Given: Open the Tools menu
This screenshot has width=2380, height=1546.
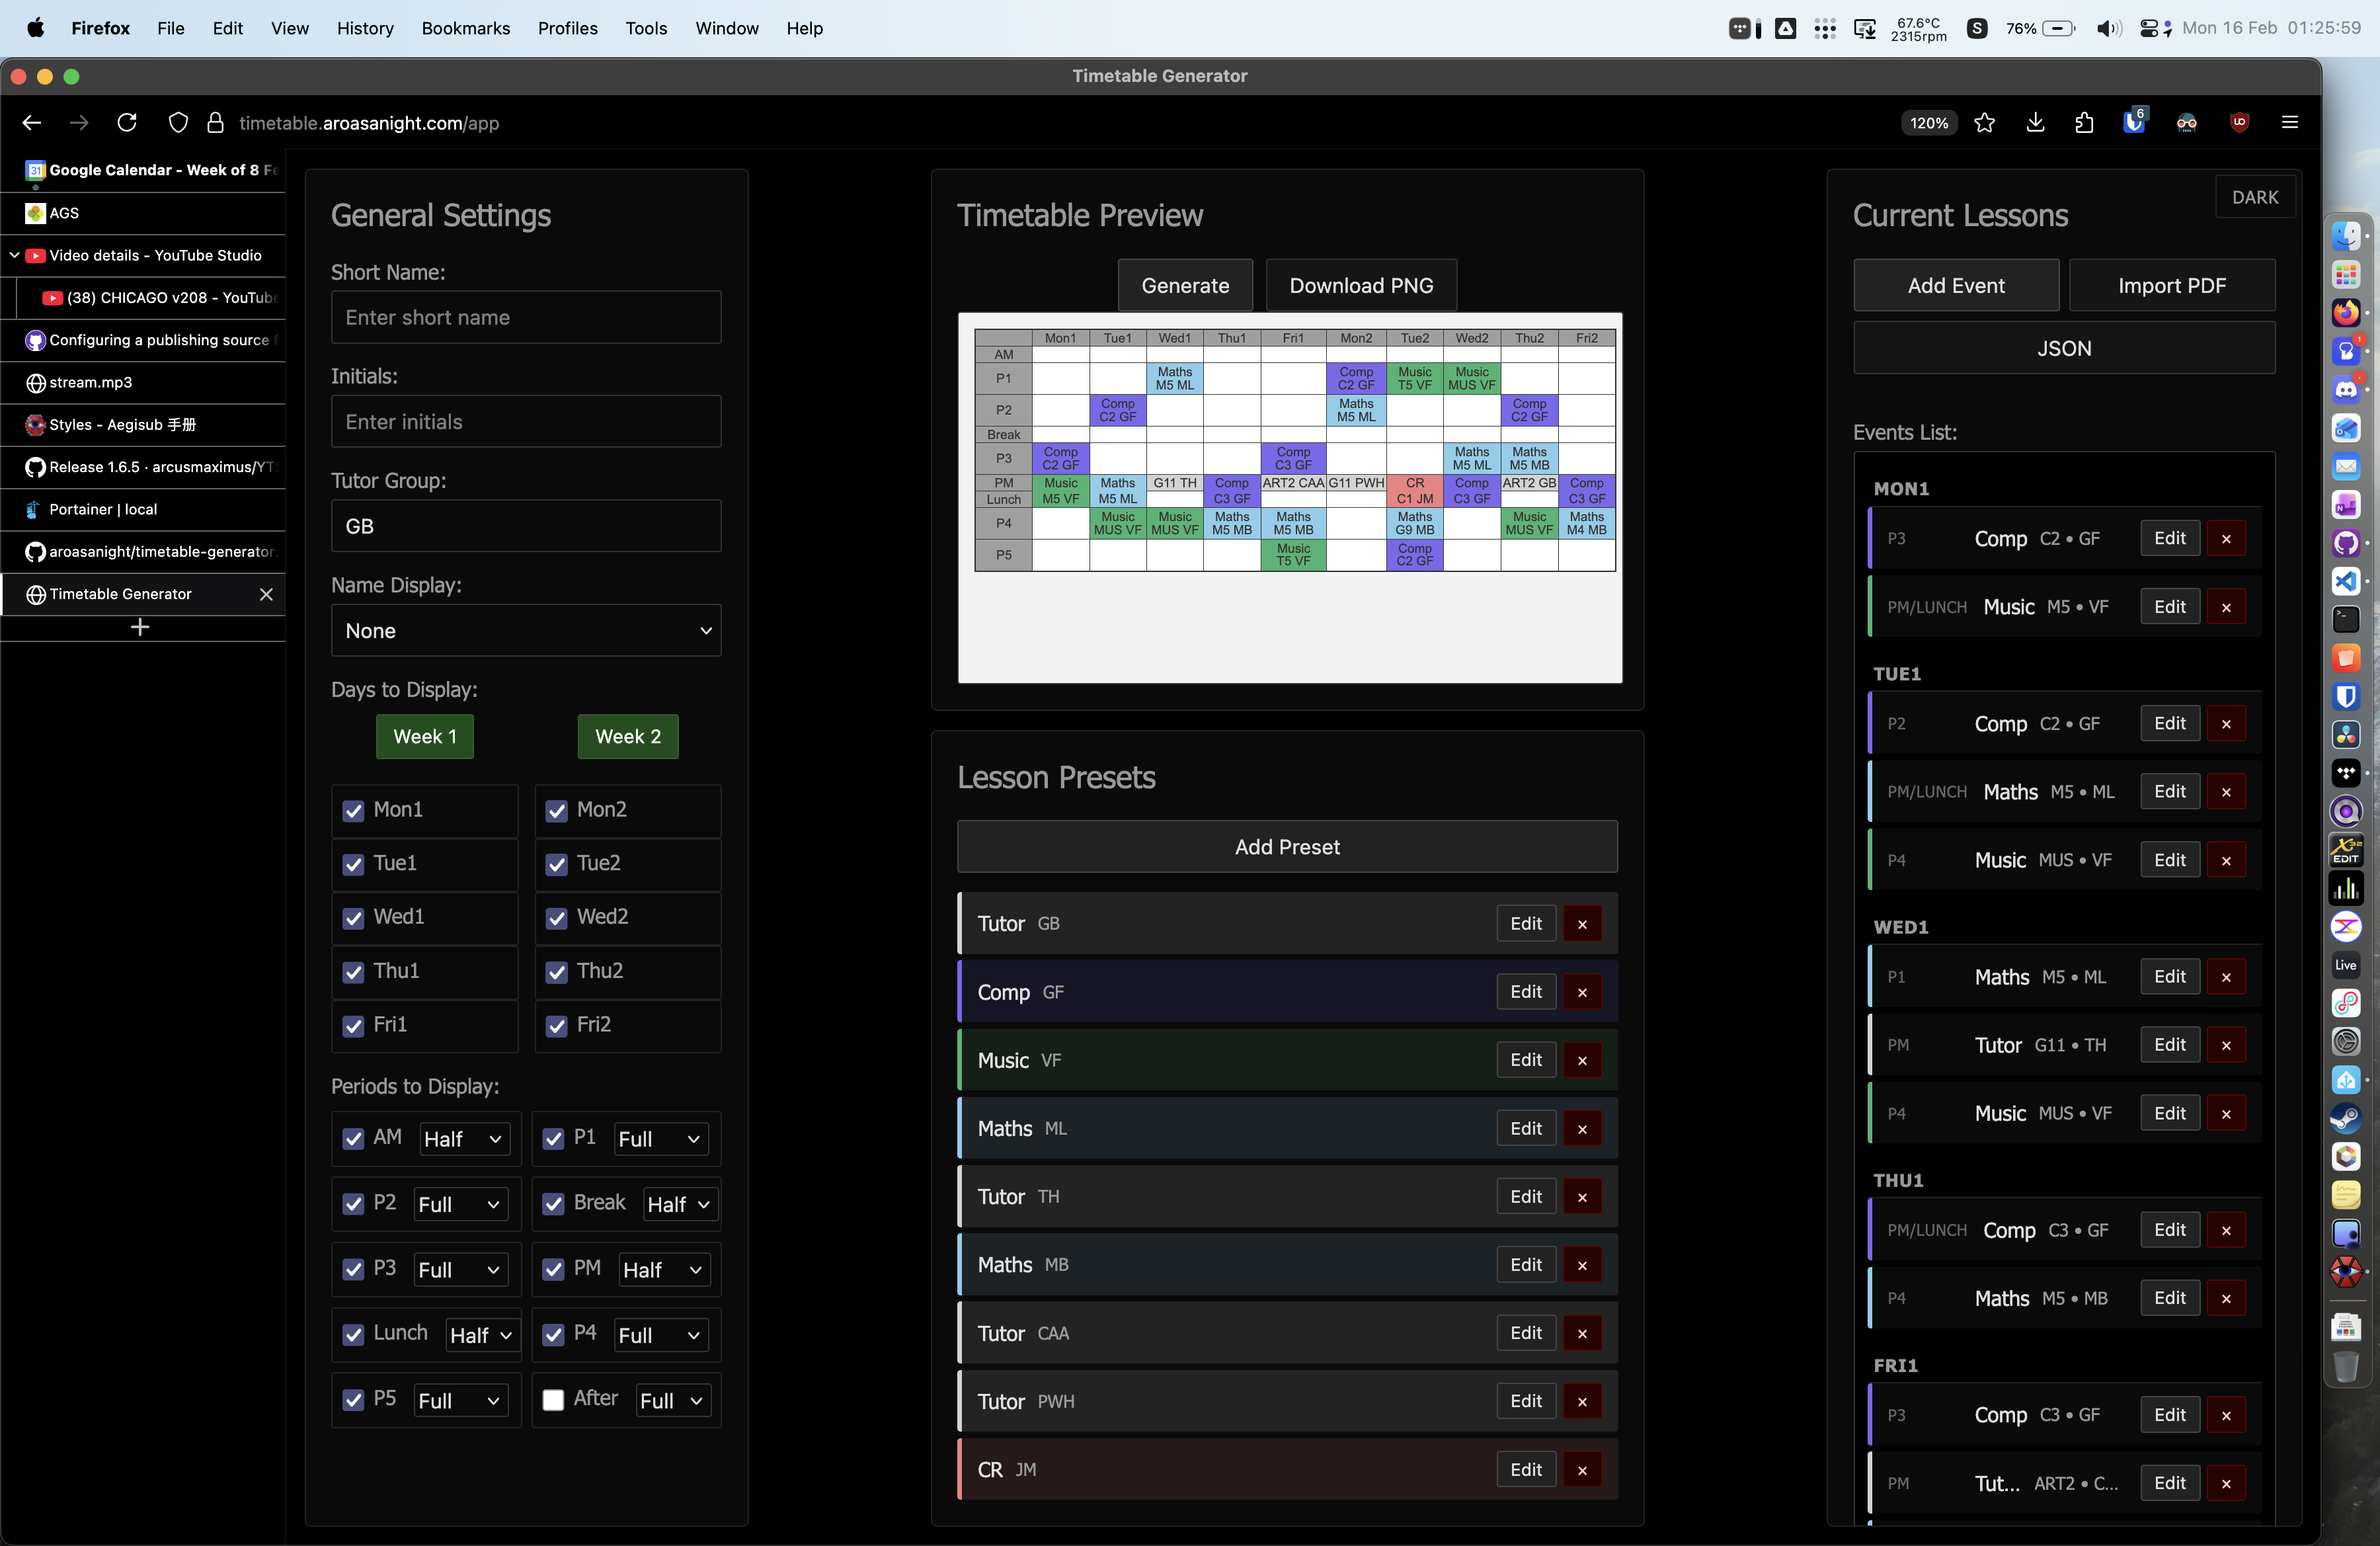Looking at the screenshot, I should pyautogui.click(x=646, y=28).
